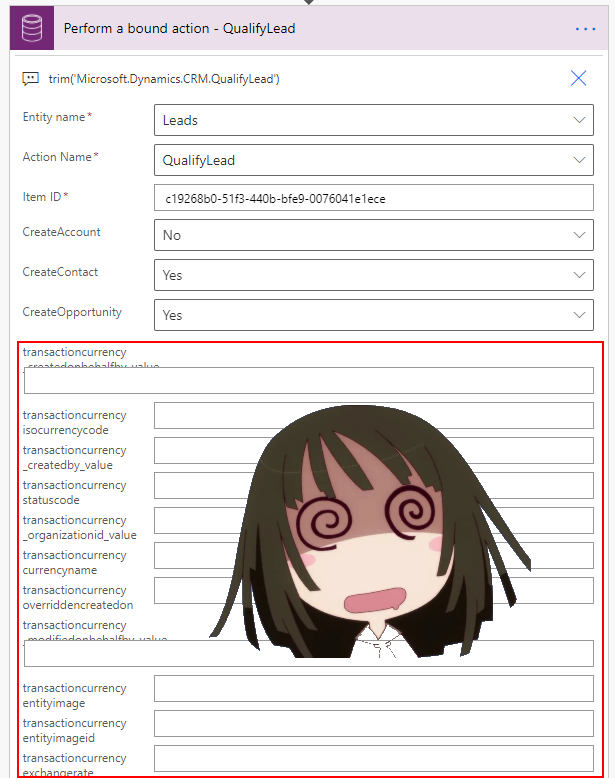The height and width of the screenshot is (778, 615).
Task: Click the transactioncurrency overriddencreatedon field
Action: coord(374,590)
